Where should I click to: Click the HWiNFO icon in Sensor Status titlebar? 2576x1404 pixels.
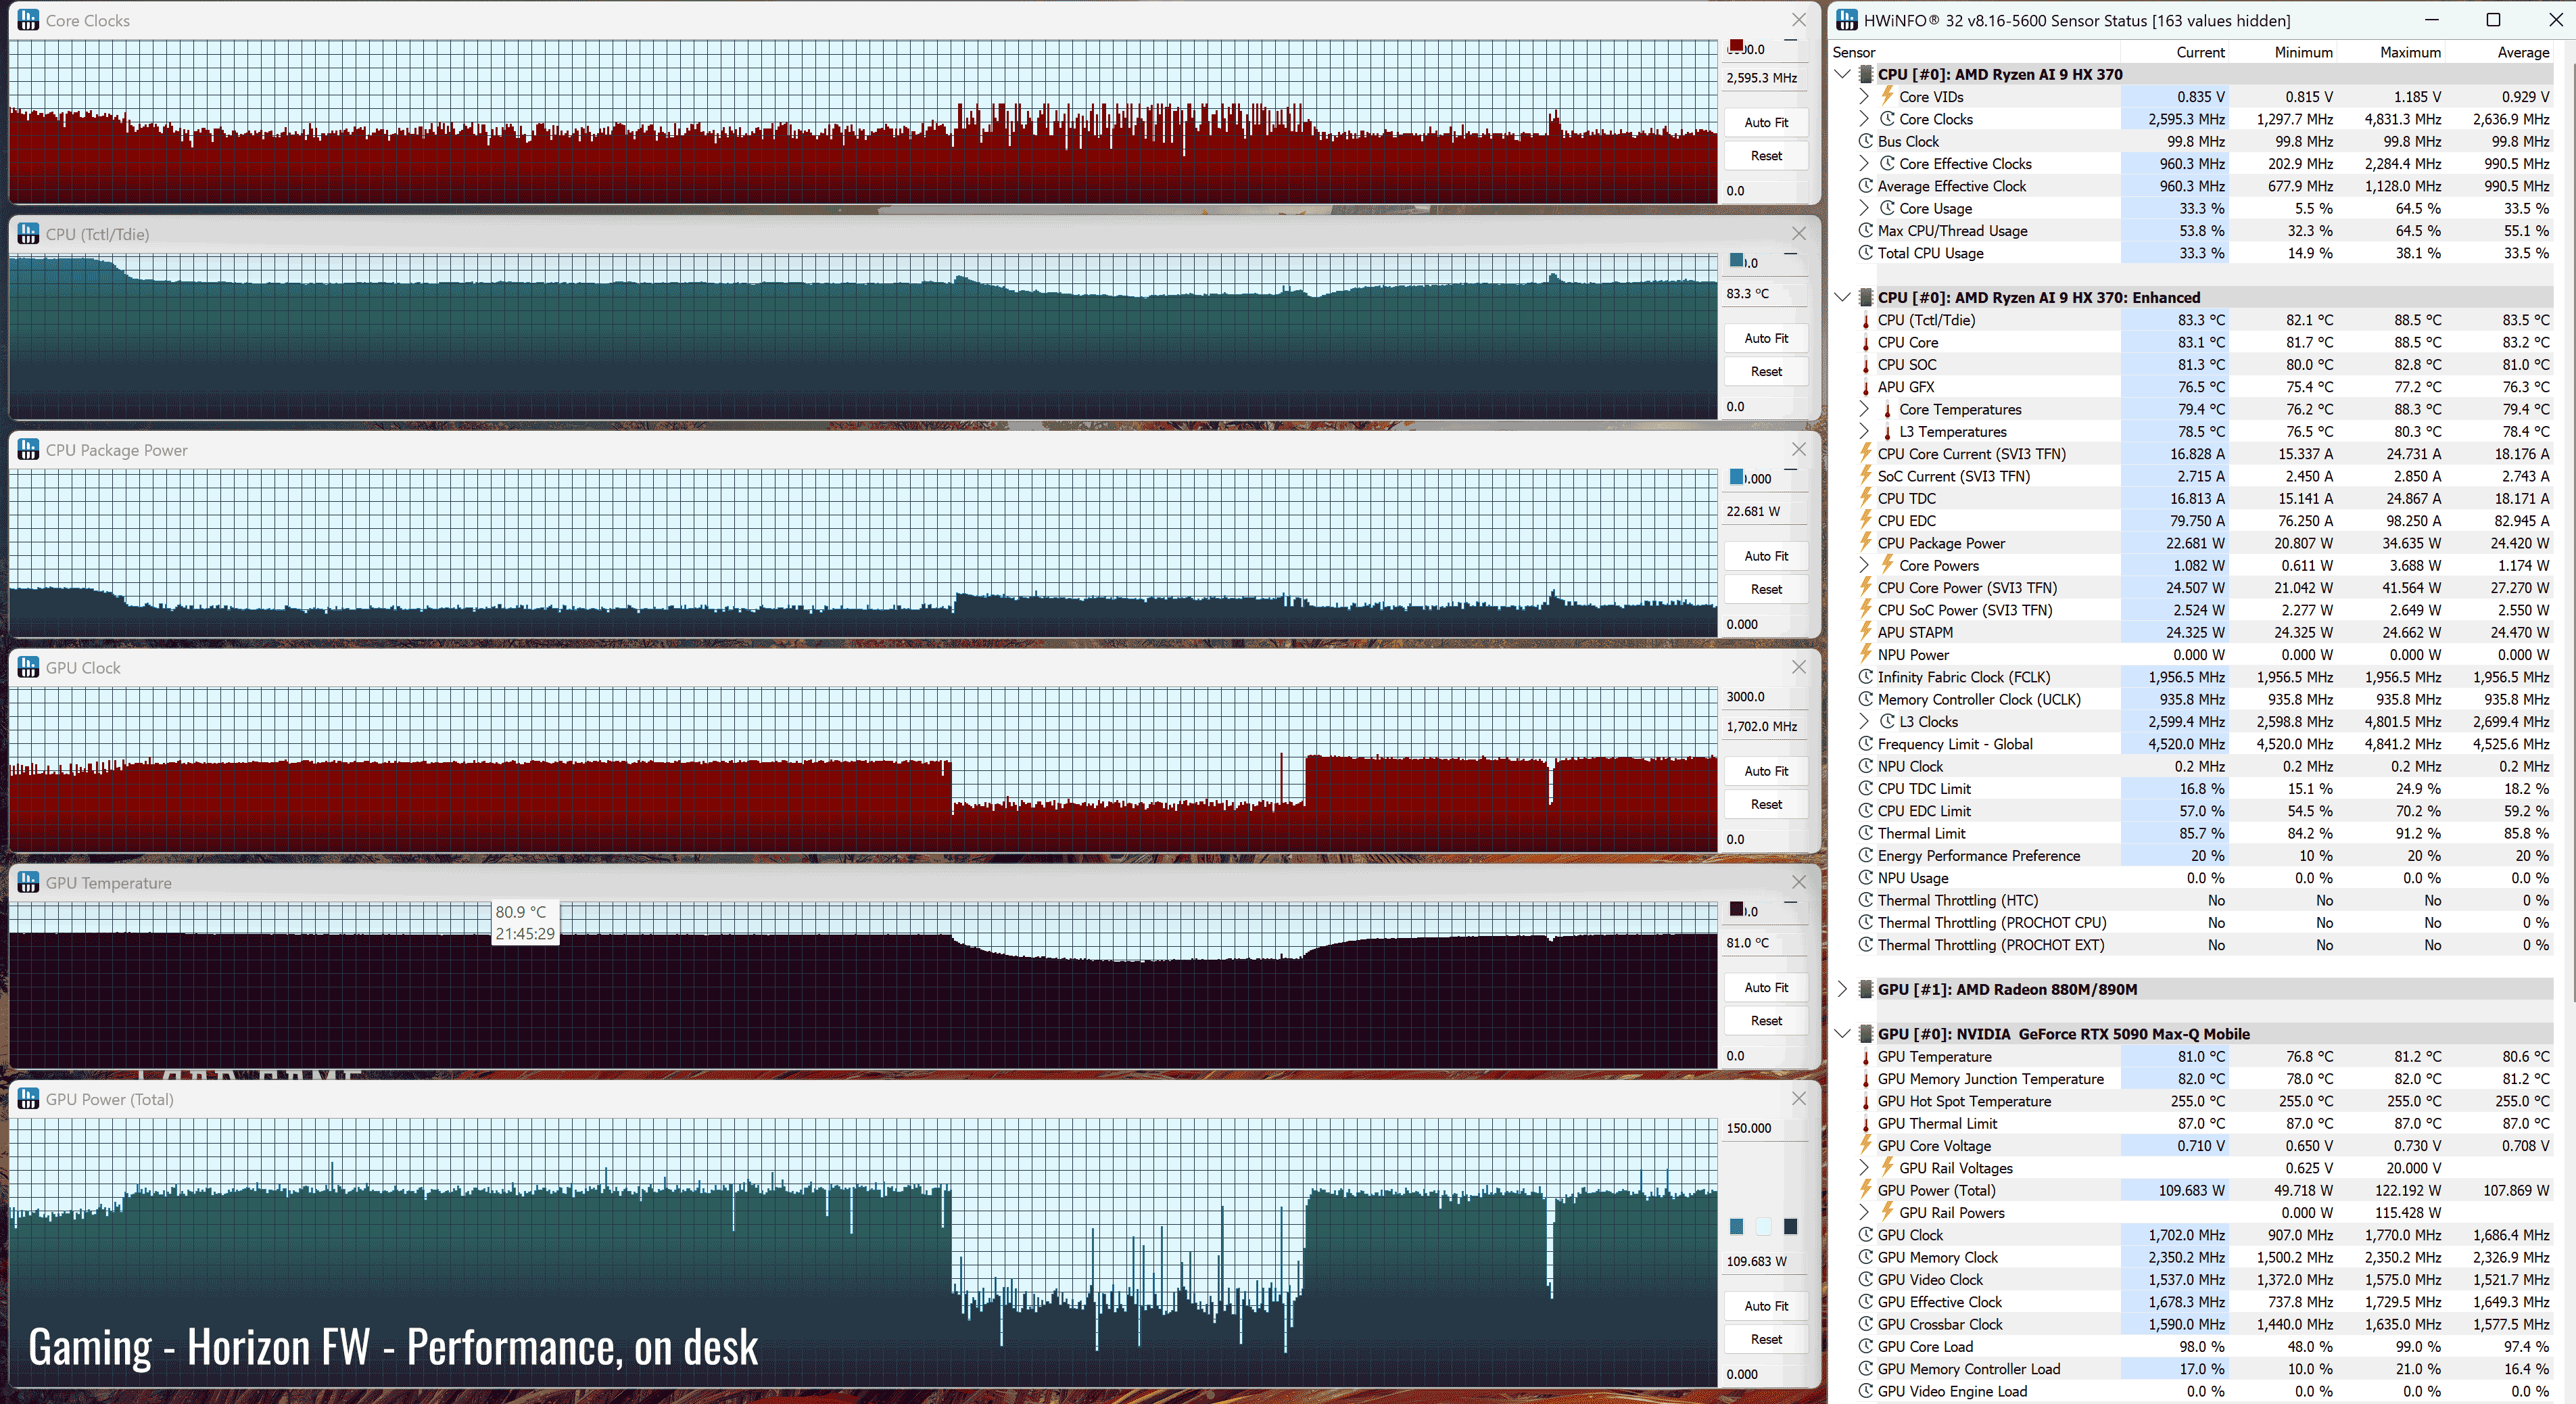click(1847, 20)
